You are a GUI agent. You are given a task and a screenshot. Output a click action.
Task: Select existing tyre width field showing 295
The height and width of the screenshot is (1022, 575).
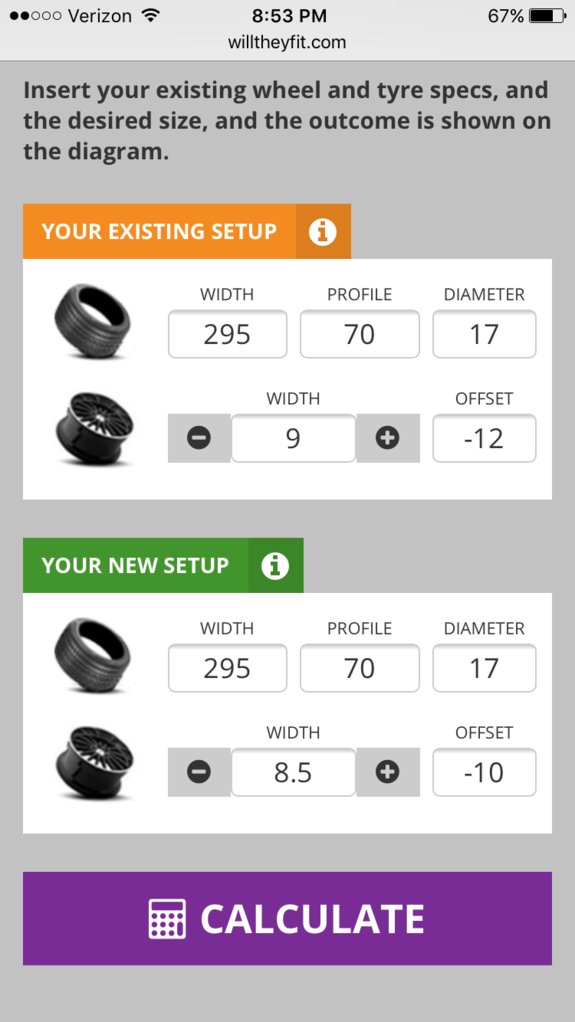[228, 334]
